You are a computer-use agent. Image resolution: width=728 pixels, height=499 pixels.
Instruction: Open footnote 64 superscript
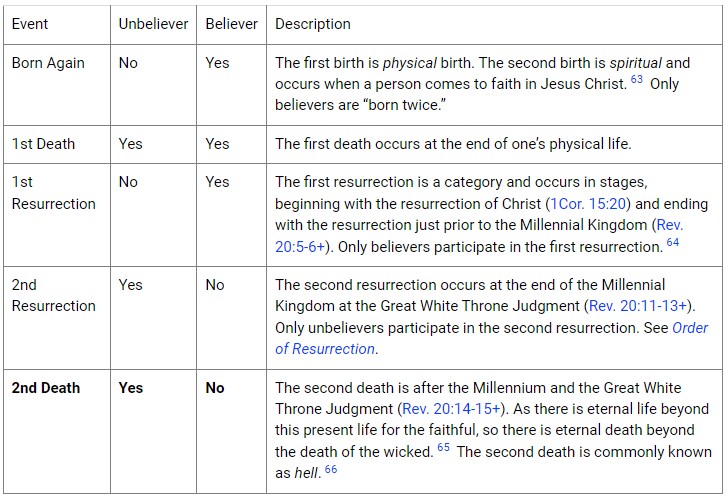click(x=673, y=242)
